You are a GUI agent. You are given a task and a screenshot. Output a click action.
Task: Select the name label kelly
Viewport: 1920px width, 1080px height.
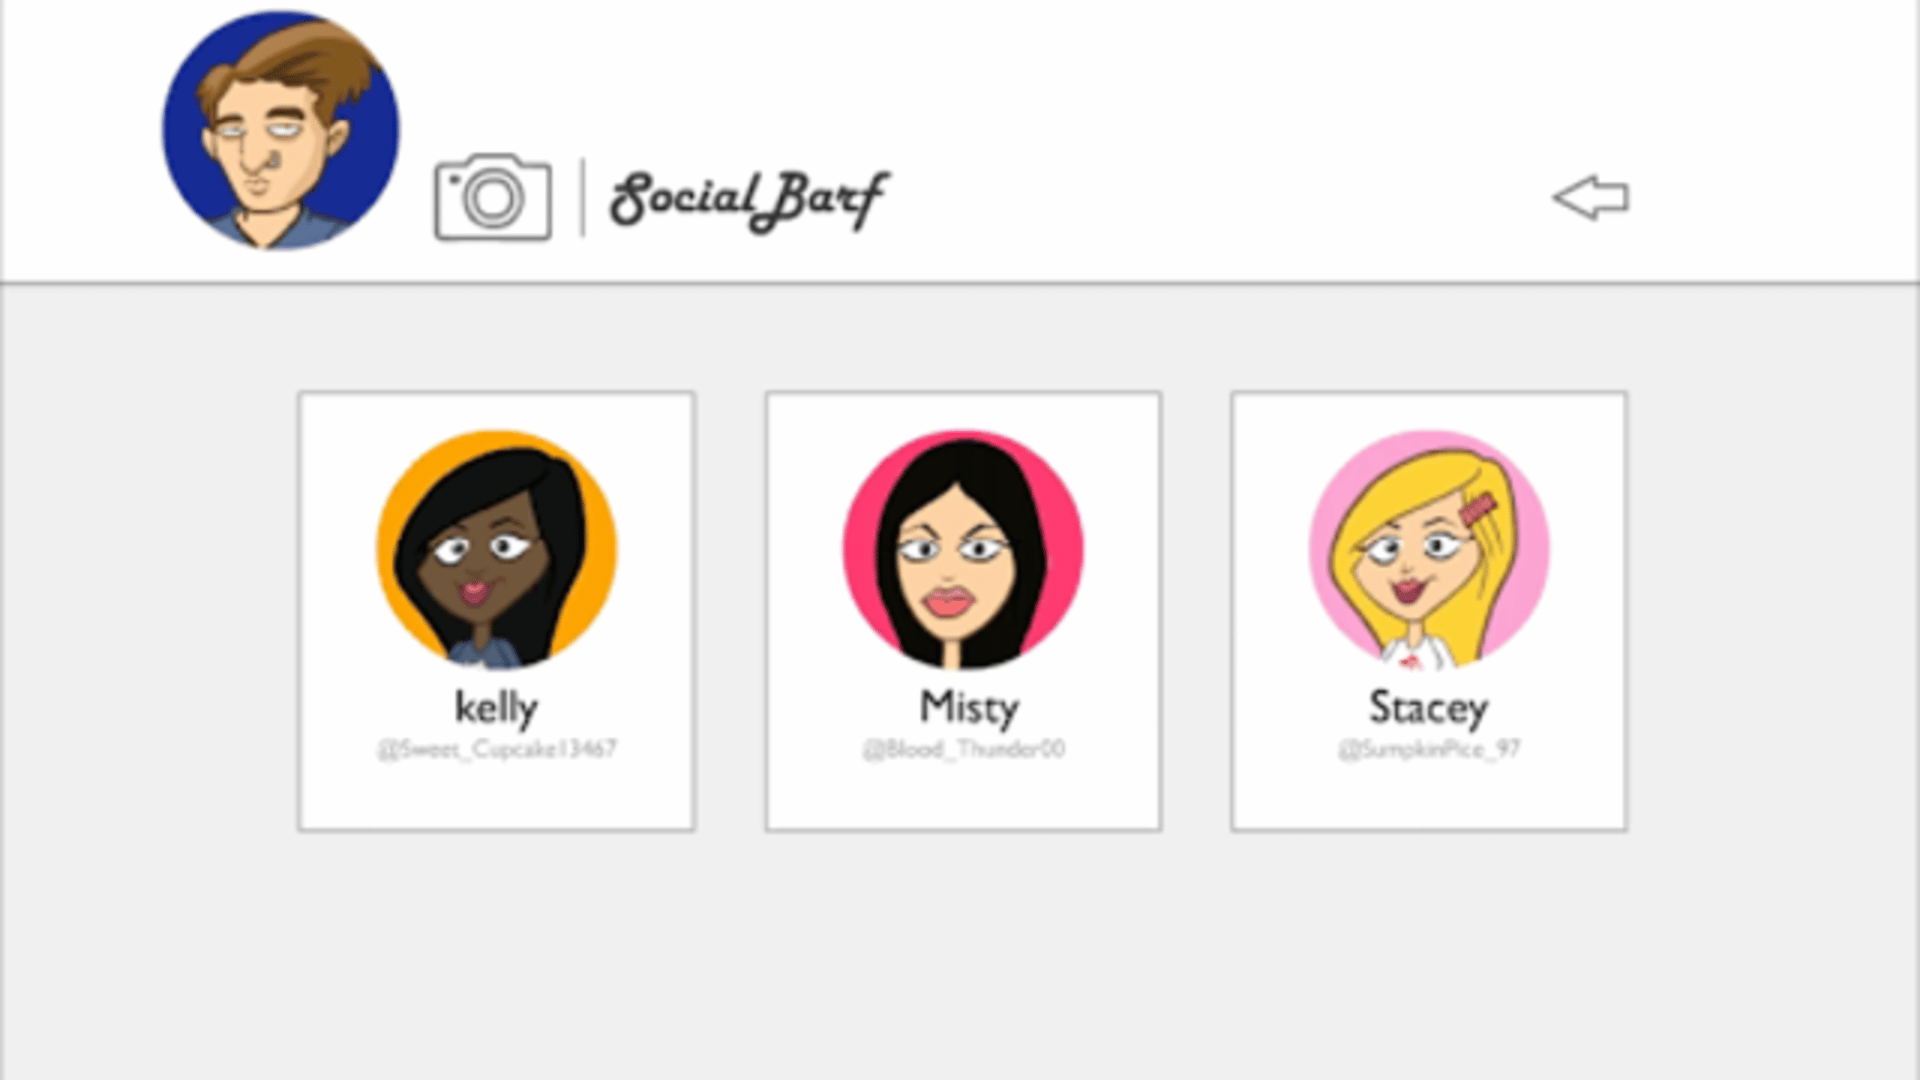pyautogui.click(x=496, y=707)
